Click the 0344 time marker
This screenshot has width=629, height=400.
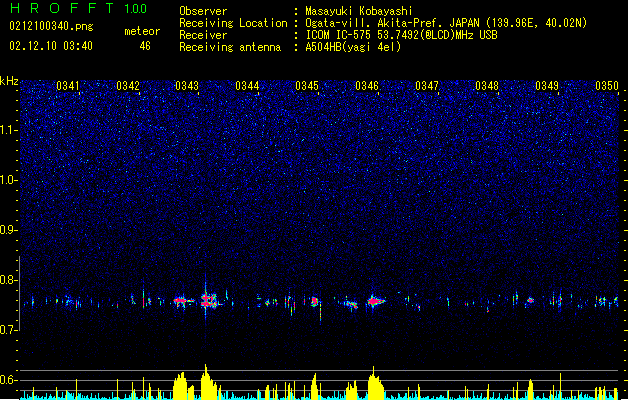click(x=247, y=86)
